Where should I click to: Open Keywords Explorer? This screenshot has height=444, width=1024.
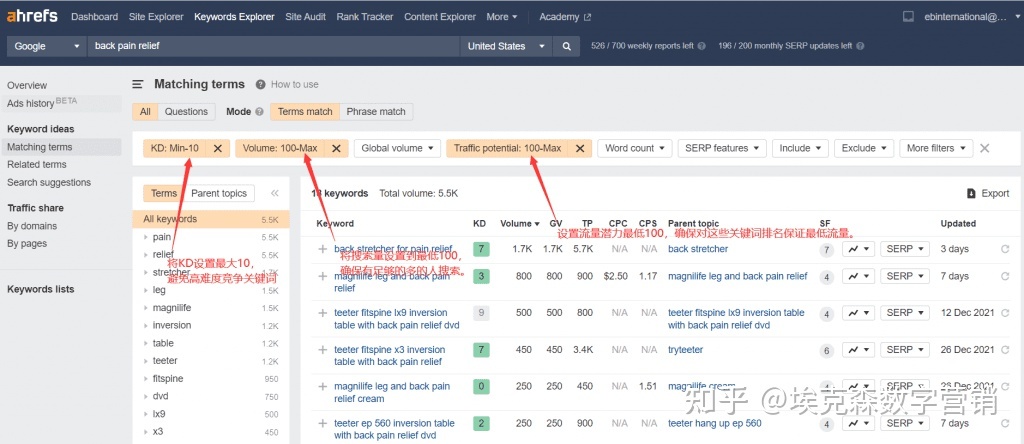pos(234,17)
